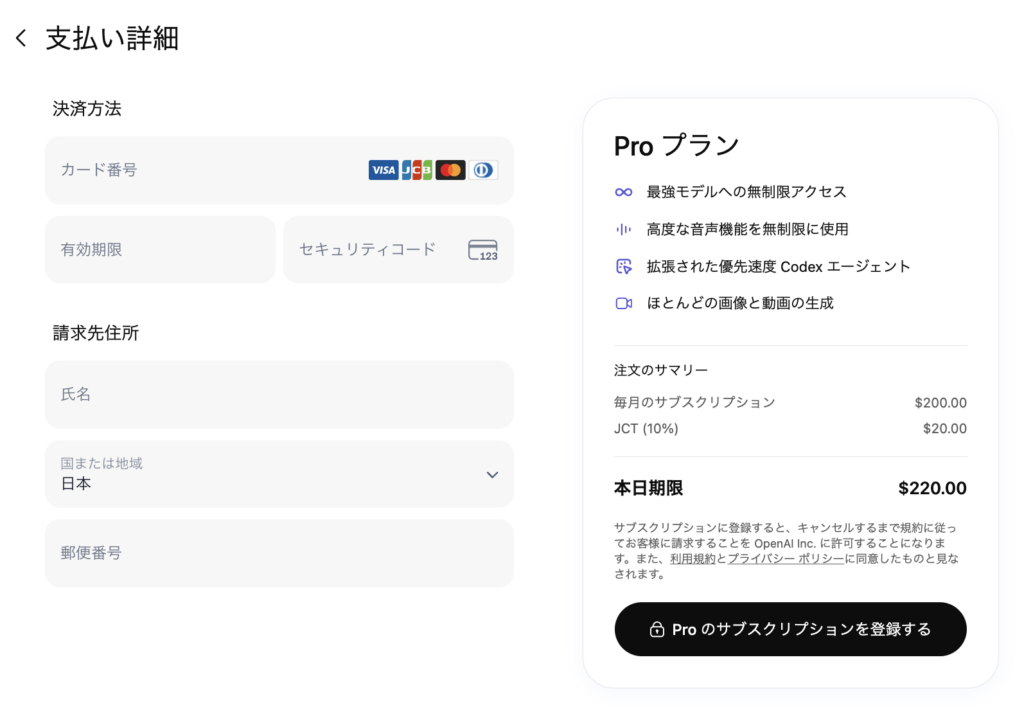The image size is (1024, 716).
Task: Click the Mastercard logo
Action: 450,170
